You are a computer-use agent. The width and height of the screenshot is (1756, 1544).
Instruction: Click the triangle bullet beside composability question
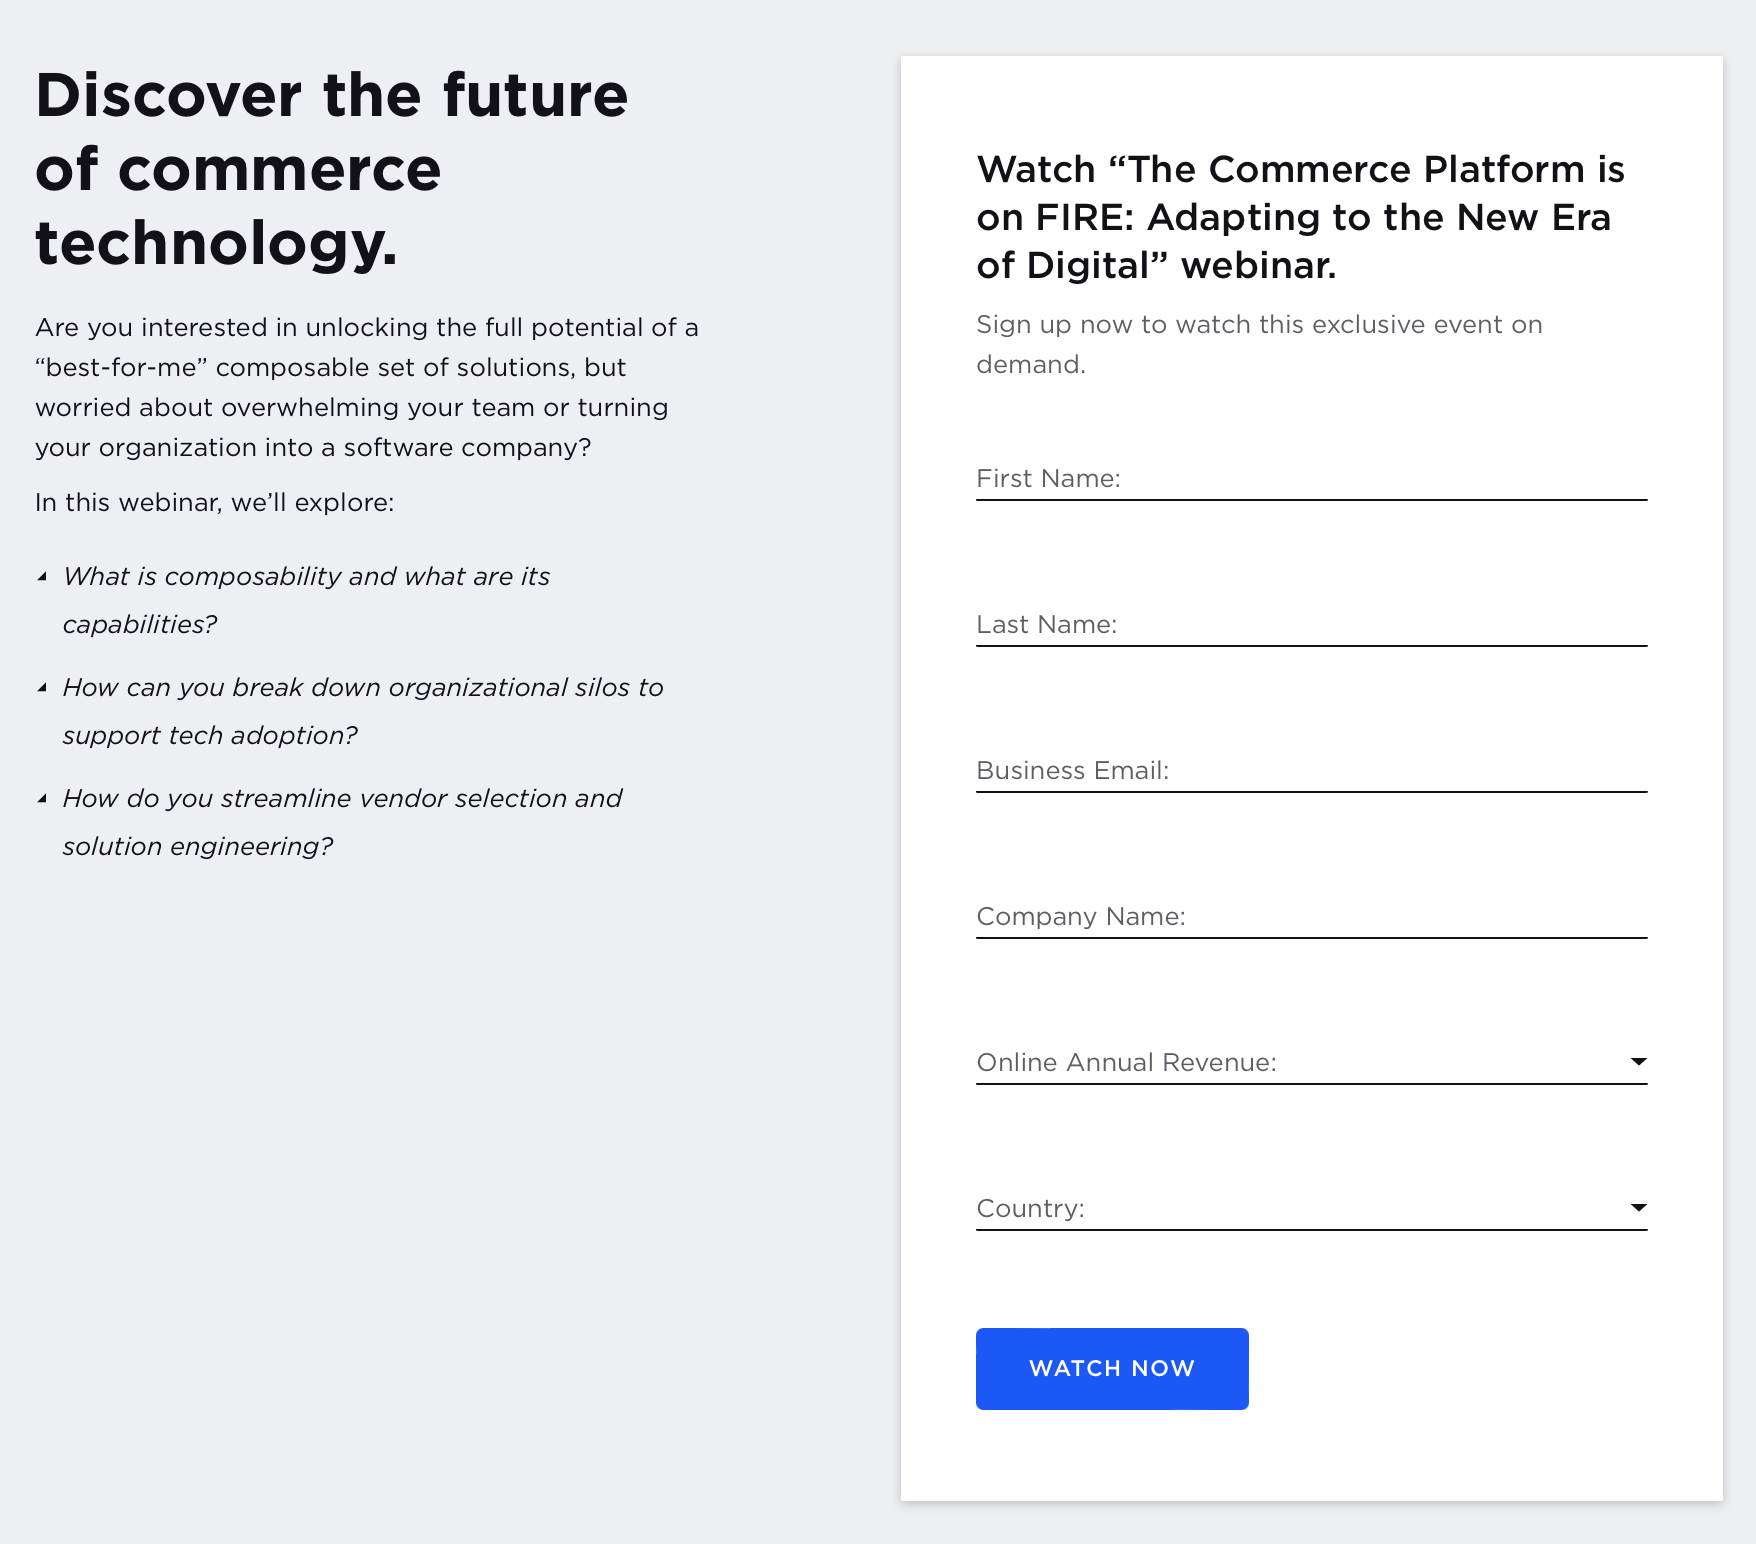click(43, 575)
